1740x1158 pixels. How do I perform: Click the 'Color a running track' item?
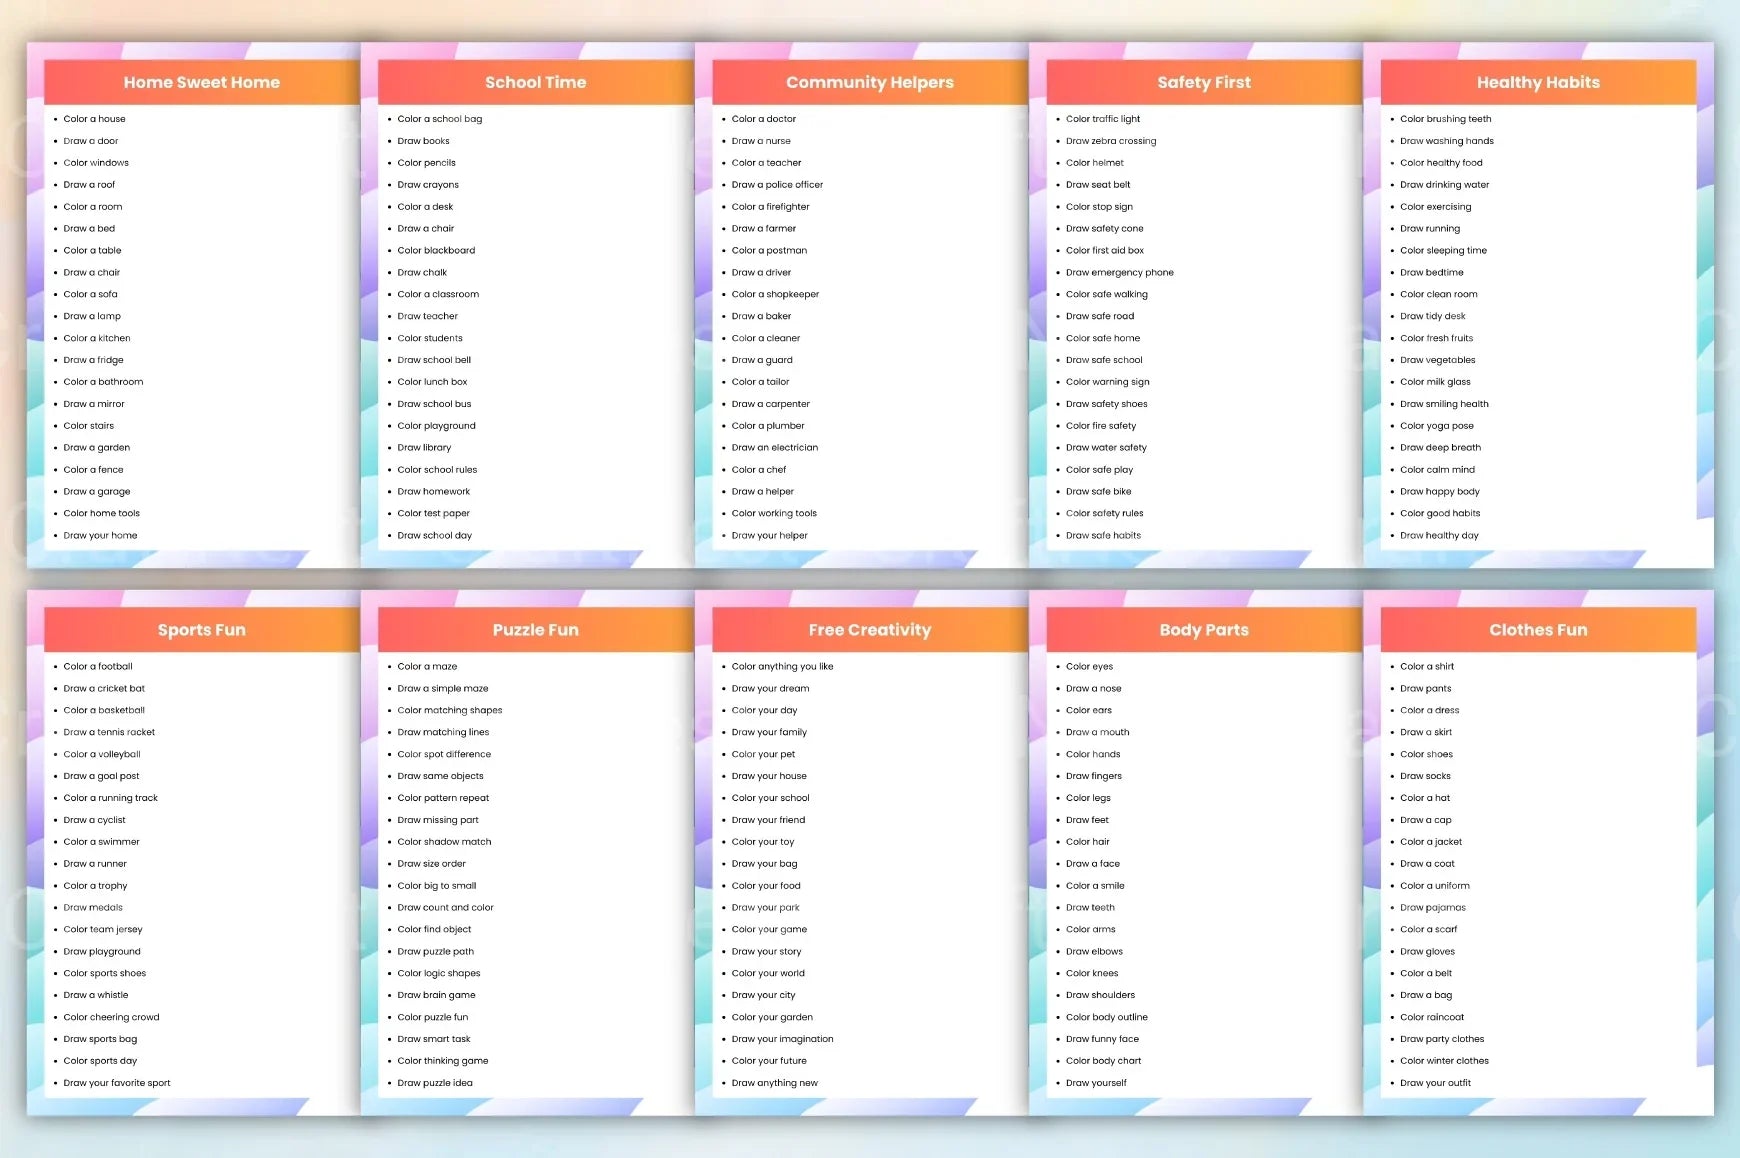(110, 799)
